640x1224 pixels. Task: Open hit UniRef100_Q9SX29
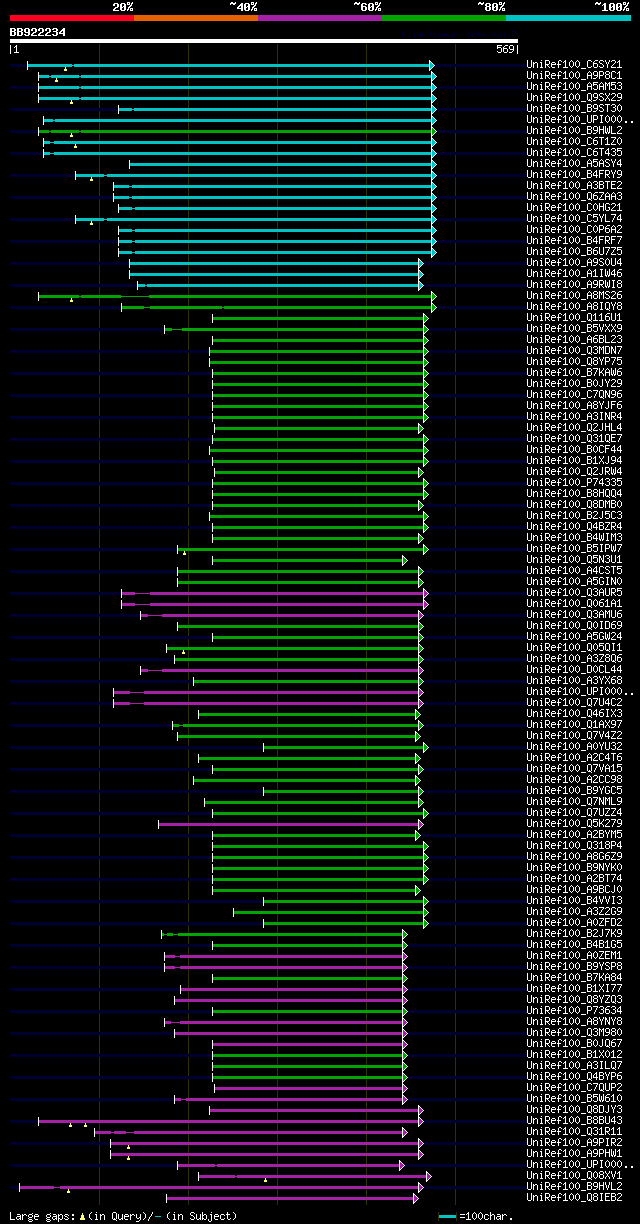pos(574,98)
